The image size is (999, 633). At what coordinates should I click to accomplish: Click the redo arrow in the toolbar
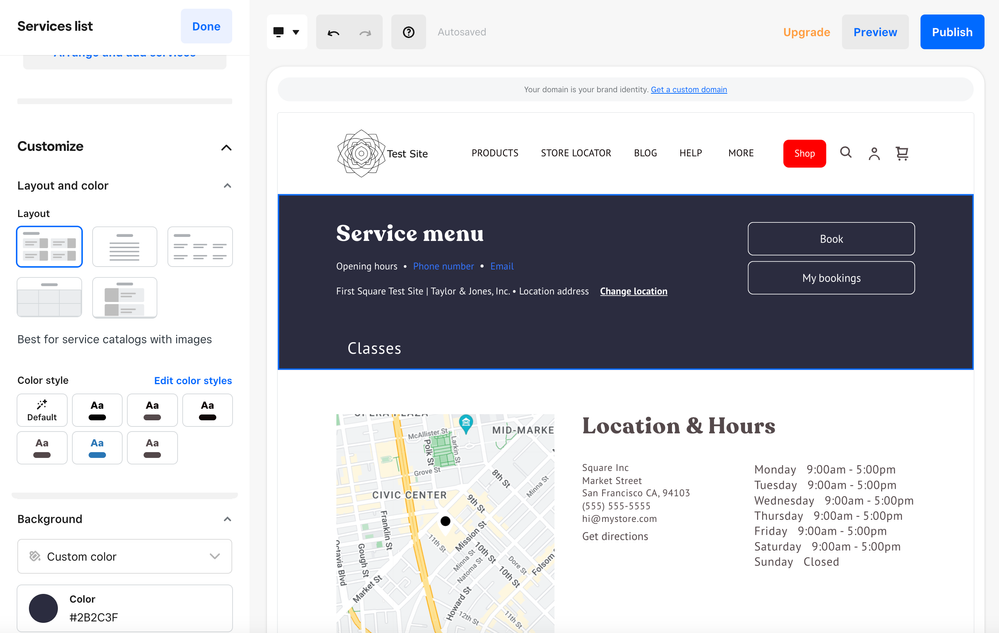click(x=365, y=32)
